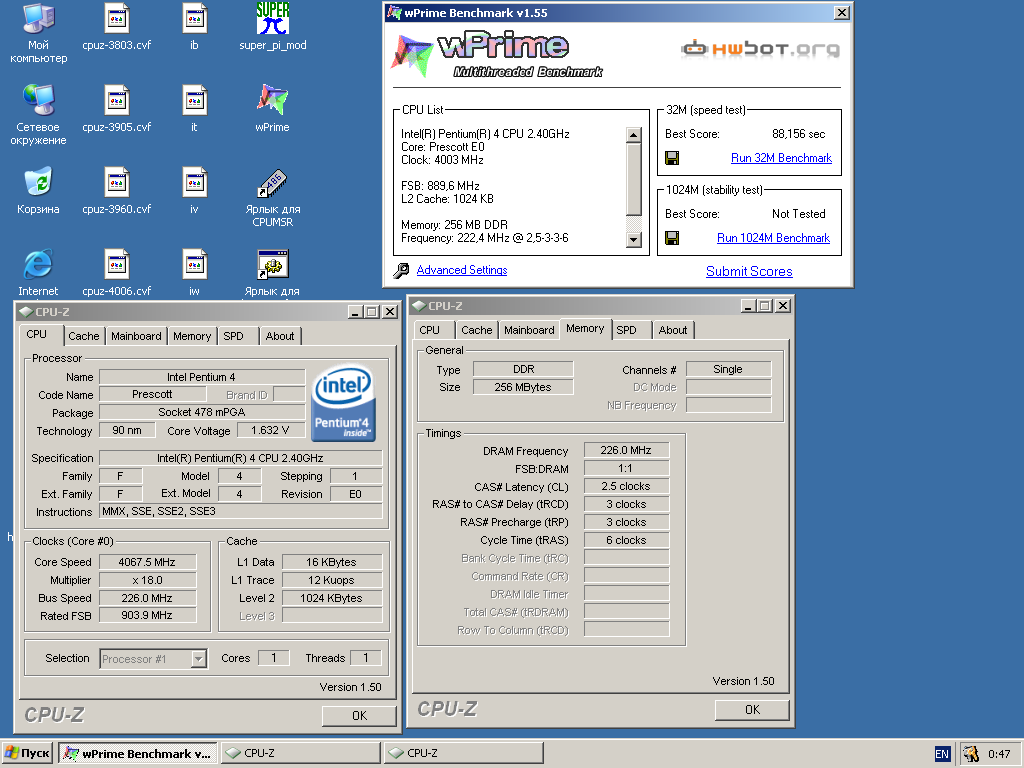Viewport: 1024px width, 768px height.
Task: Open My Computer desktop icon
Action: [38, 33]
